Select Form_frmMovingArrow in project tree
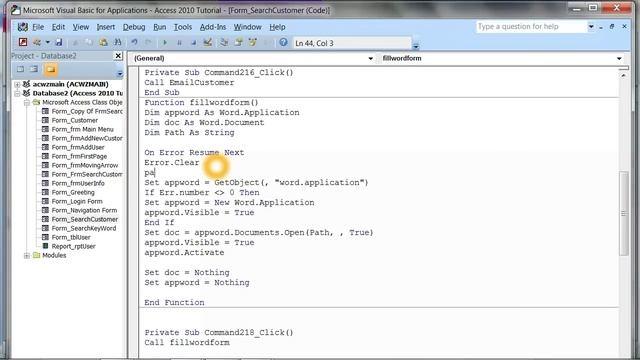Image resolution: width=640 pixels, height=360 pixels. click(85, 165)
